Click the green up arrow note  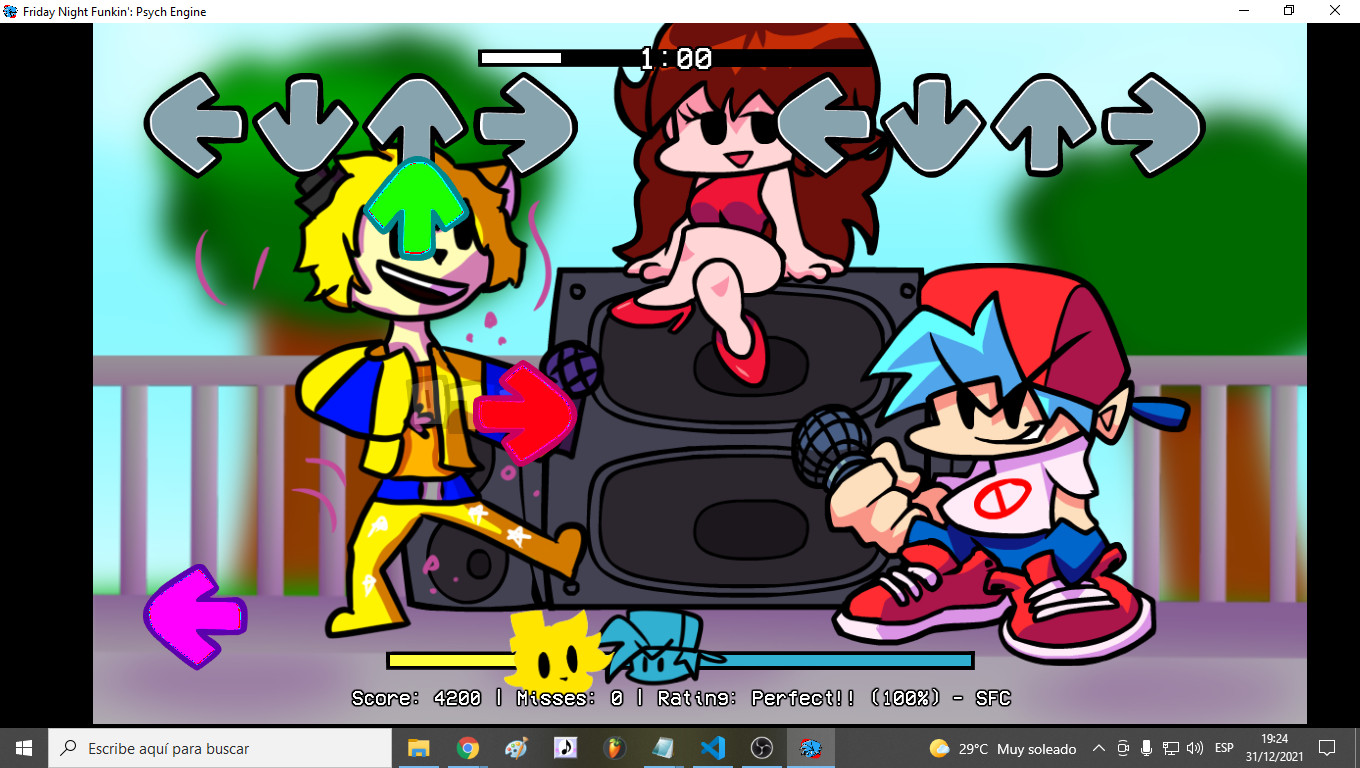coord(416,208)
